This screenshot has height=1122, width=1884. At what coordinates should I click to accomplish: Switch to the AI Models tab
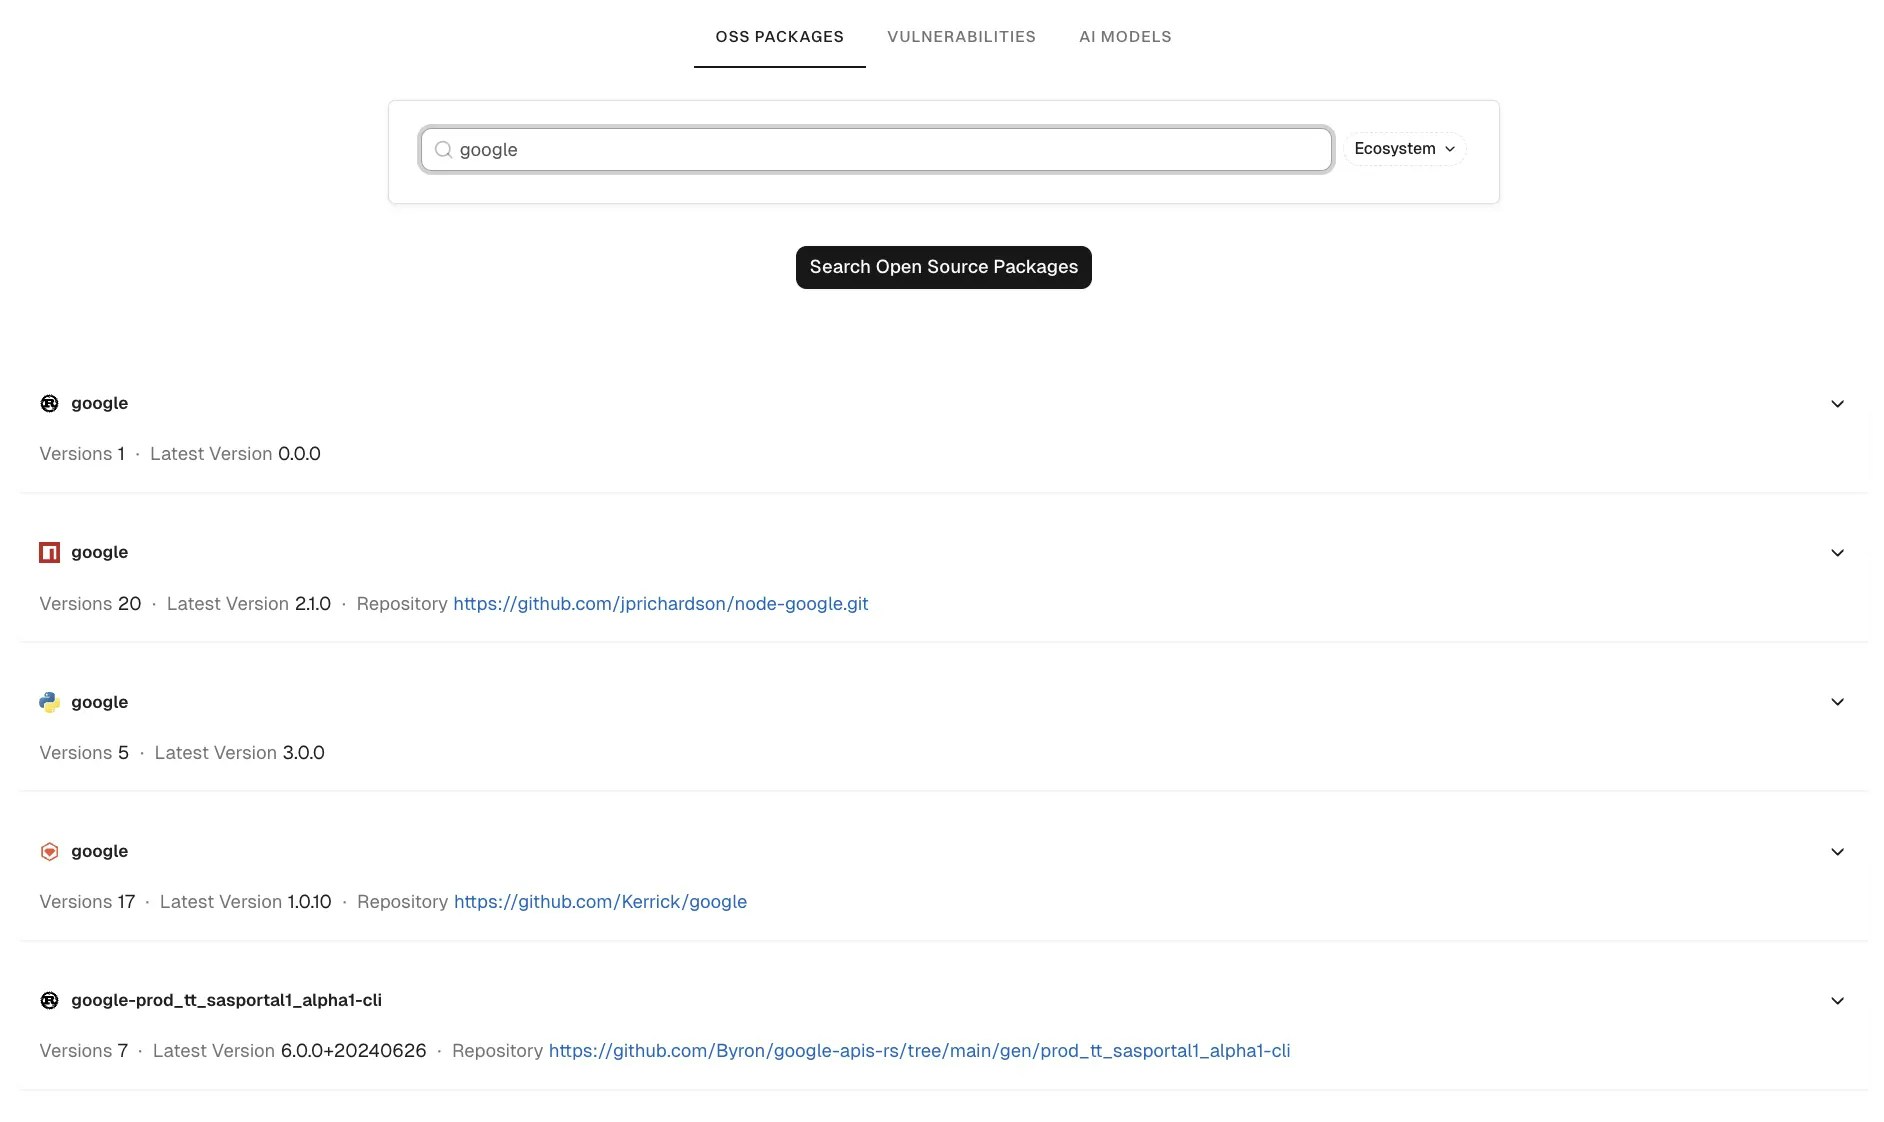(x=1125, y=37)
